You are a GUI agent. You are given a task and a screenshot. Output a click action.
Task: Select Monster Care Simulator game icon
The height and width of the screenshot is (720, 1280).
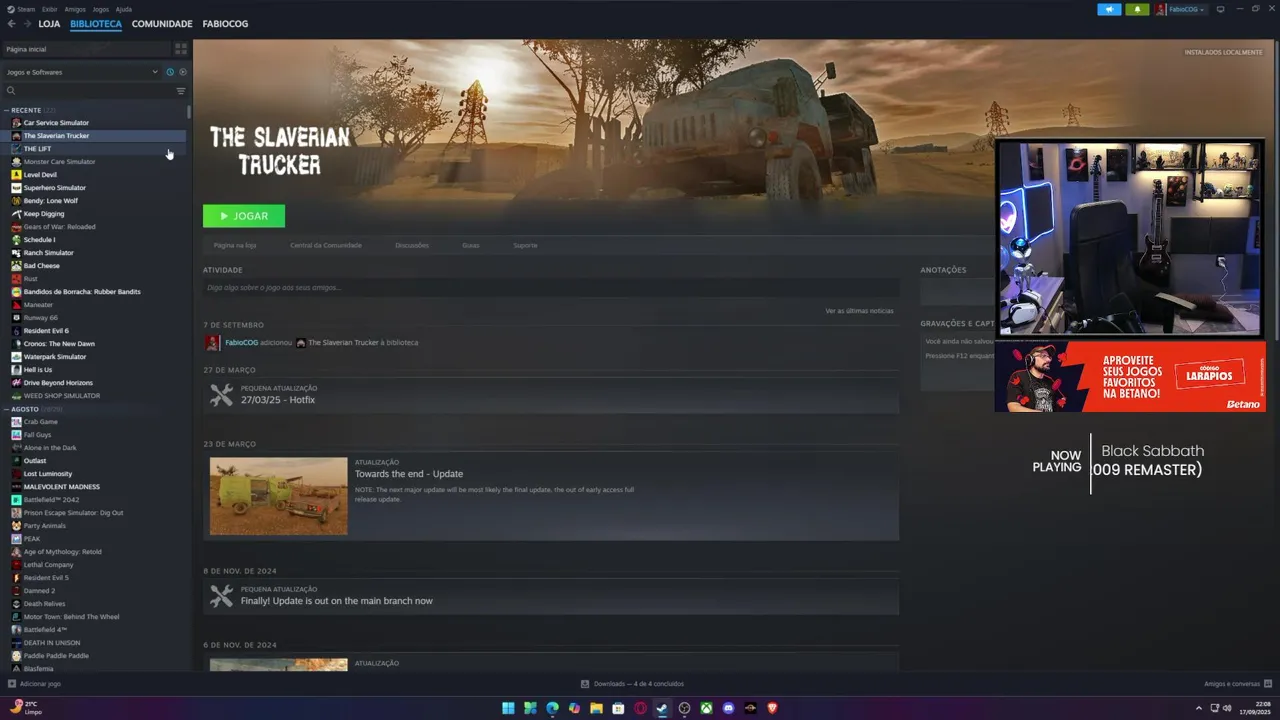click(x=16, y=162)
